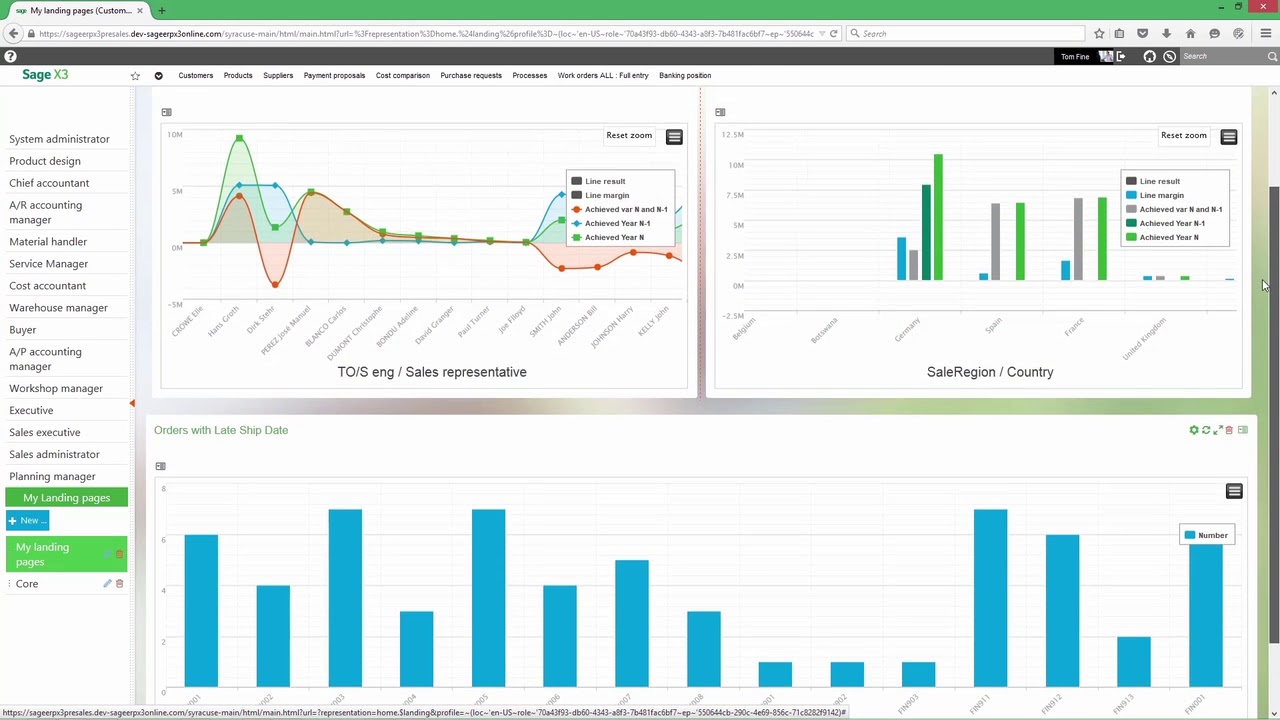Click the trash icon beside Core
Viewport: 1280px width, 720px height.
pyautogui.click(x=119, y=584)
